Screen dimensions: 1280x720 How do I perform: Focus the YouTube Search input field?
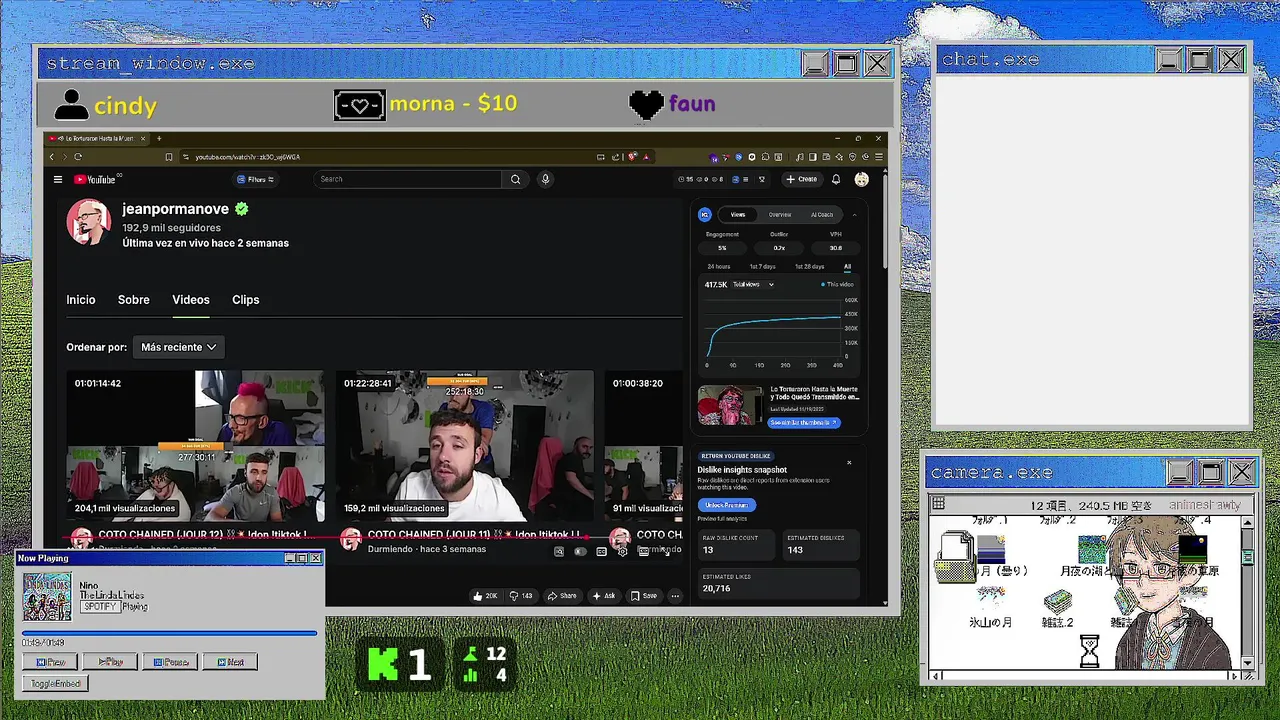(x=408, y=179)
